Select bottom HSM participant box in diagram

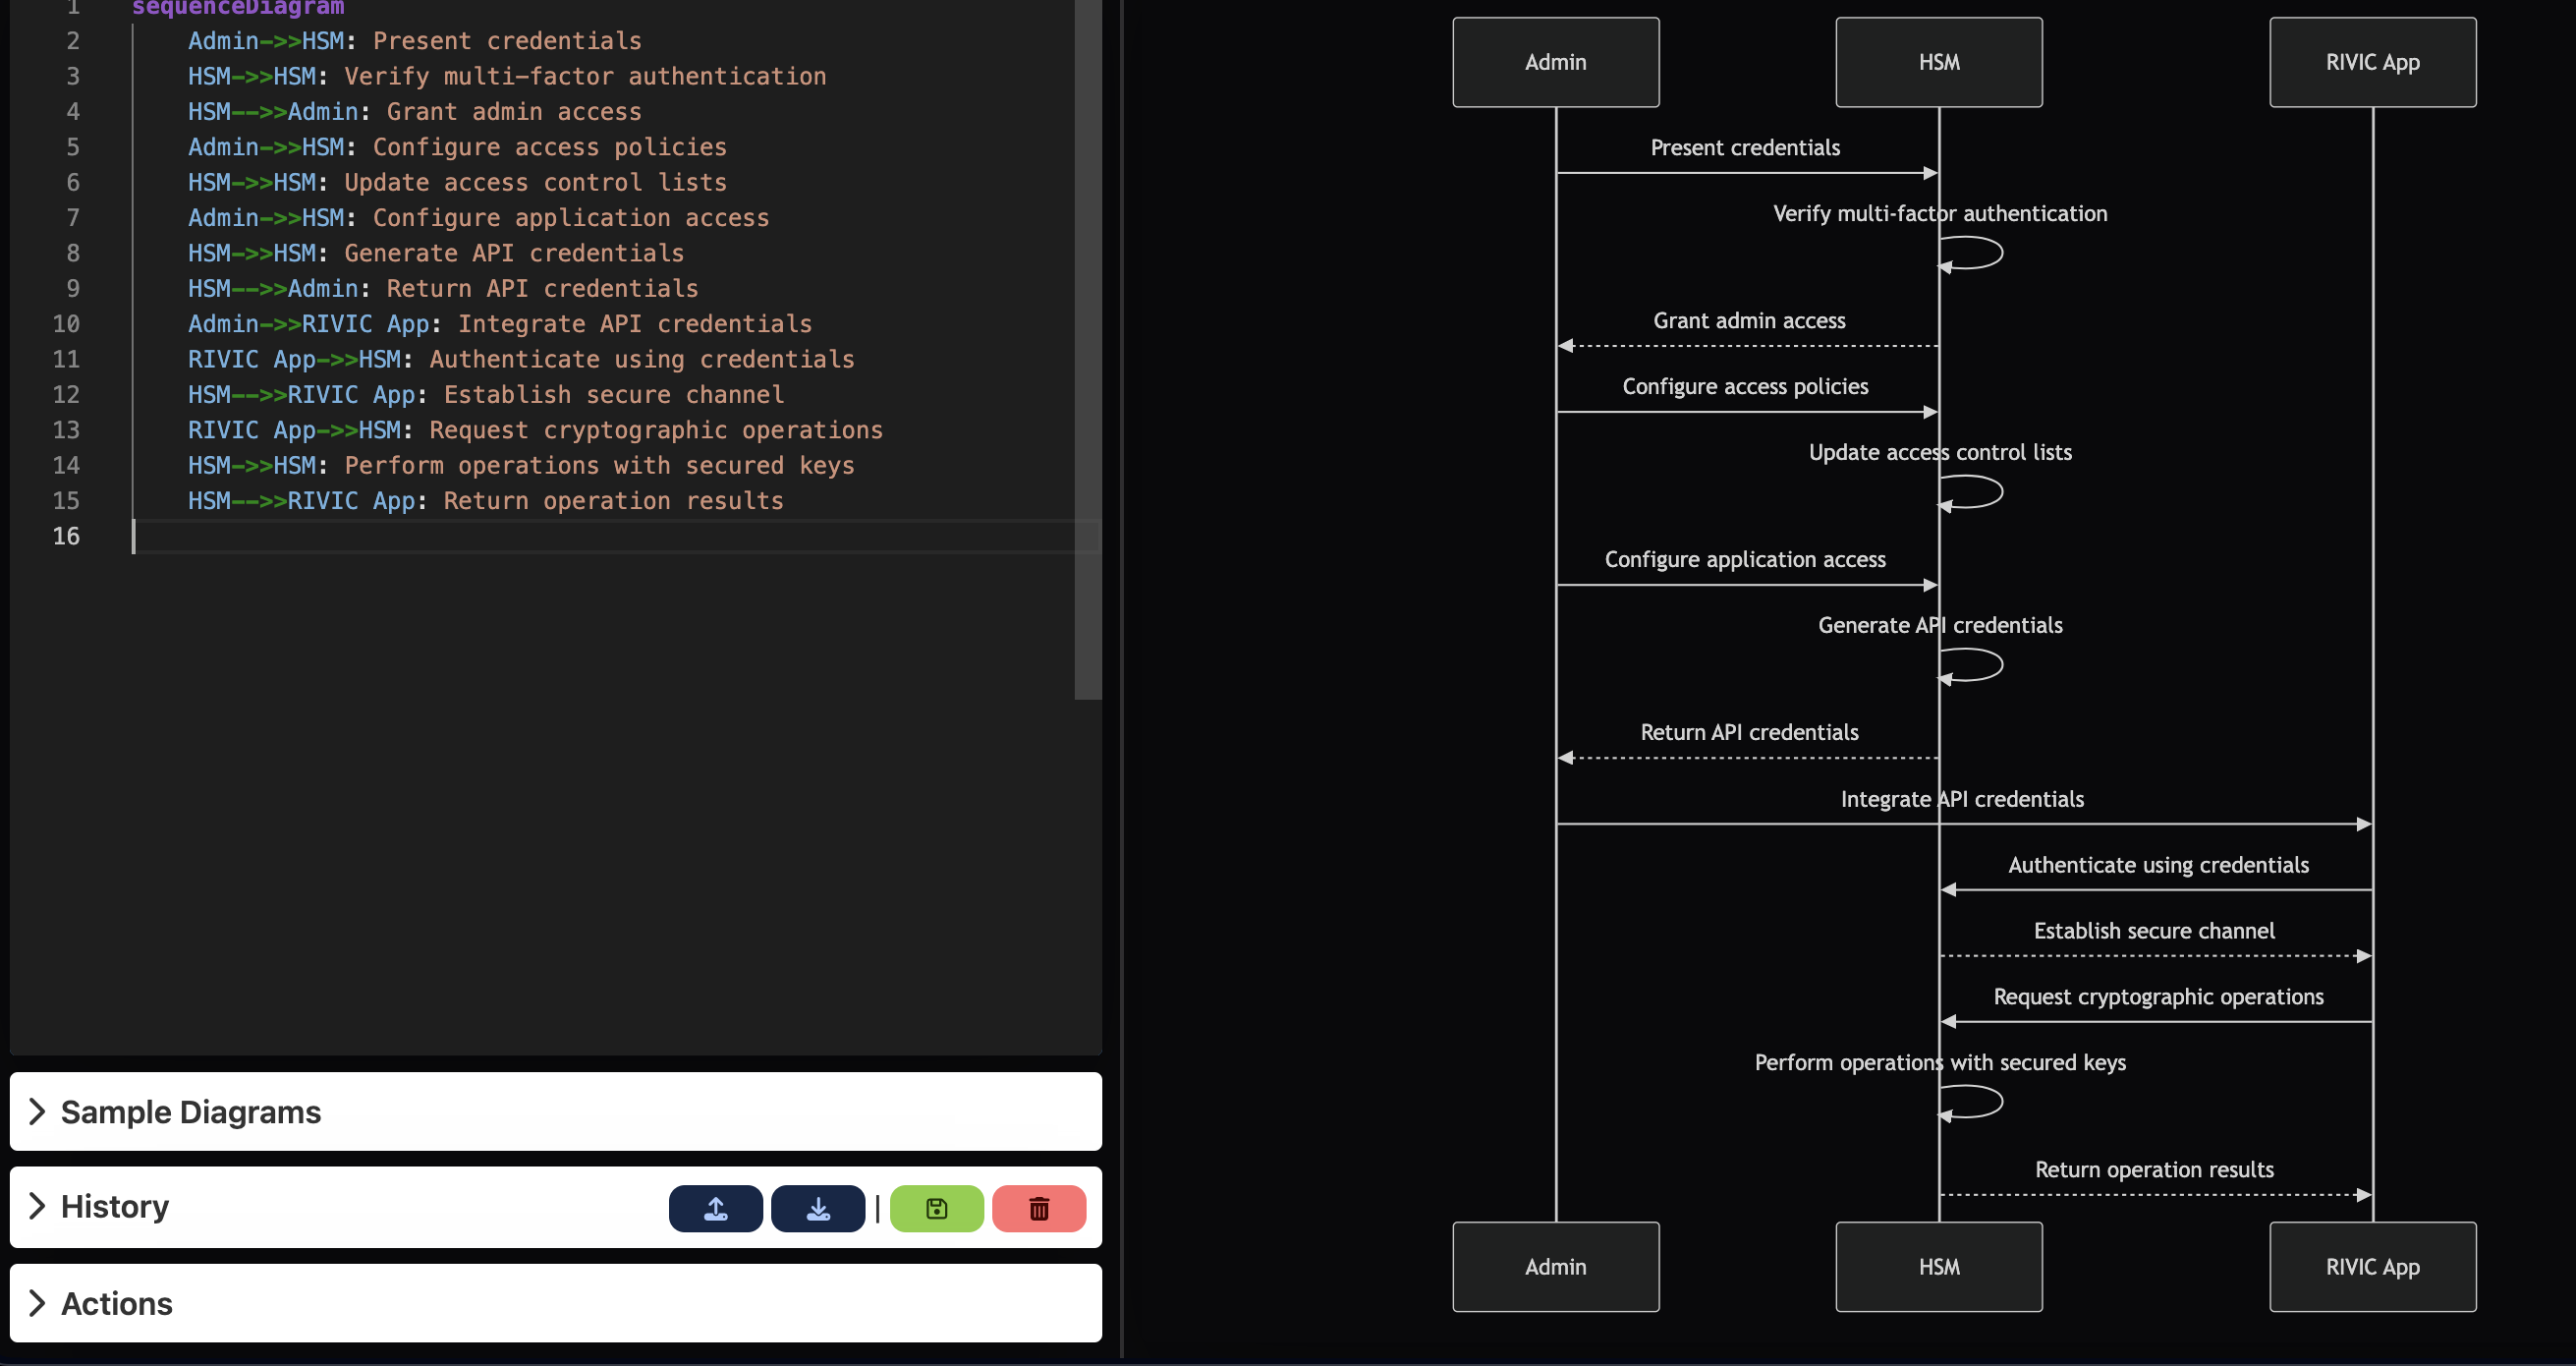pos(1938,1266)
